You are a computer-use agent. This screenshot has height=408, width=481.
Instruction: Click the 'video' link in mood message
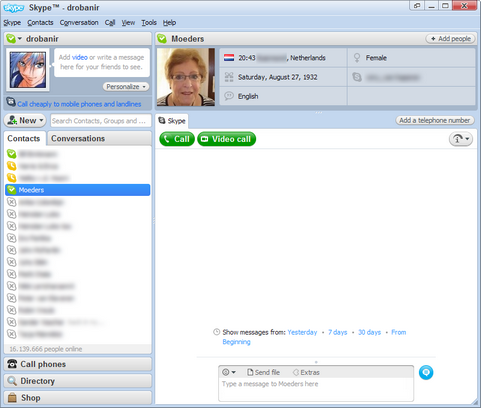click(80, 57)
